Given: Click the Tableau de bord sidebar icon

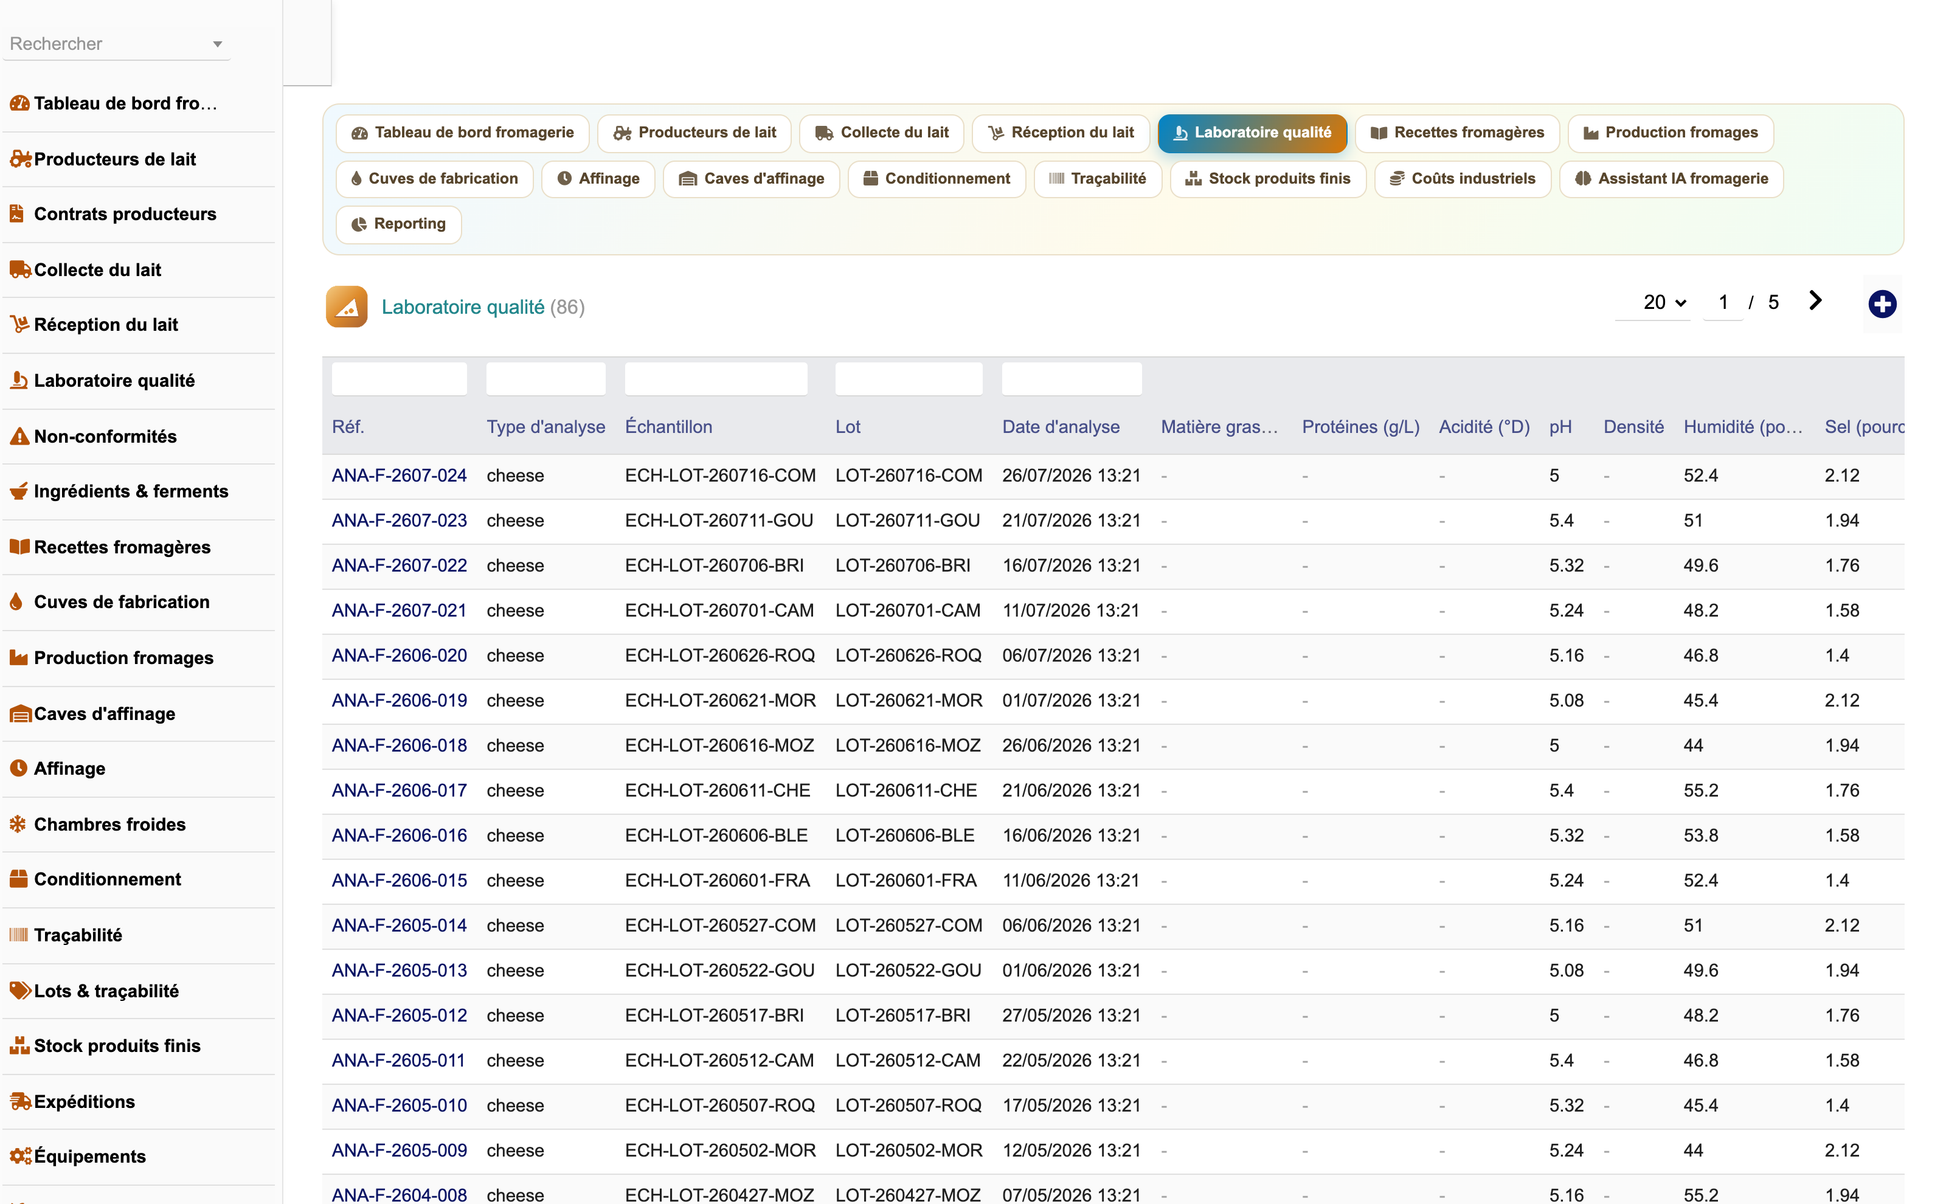Looking at the screenshot, I should (x=19, y=103).
